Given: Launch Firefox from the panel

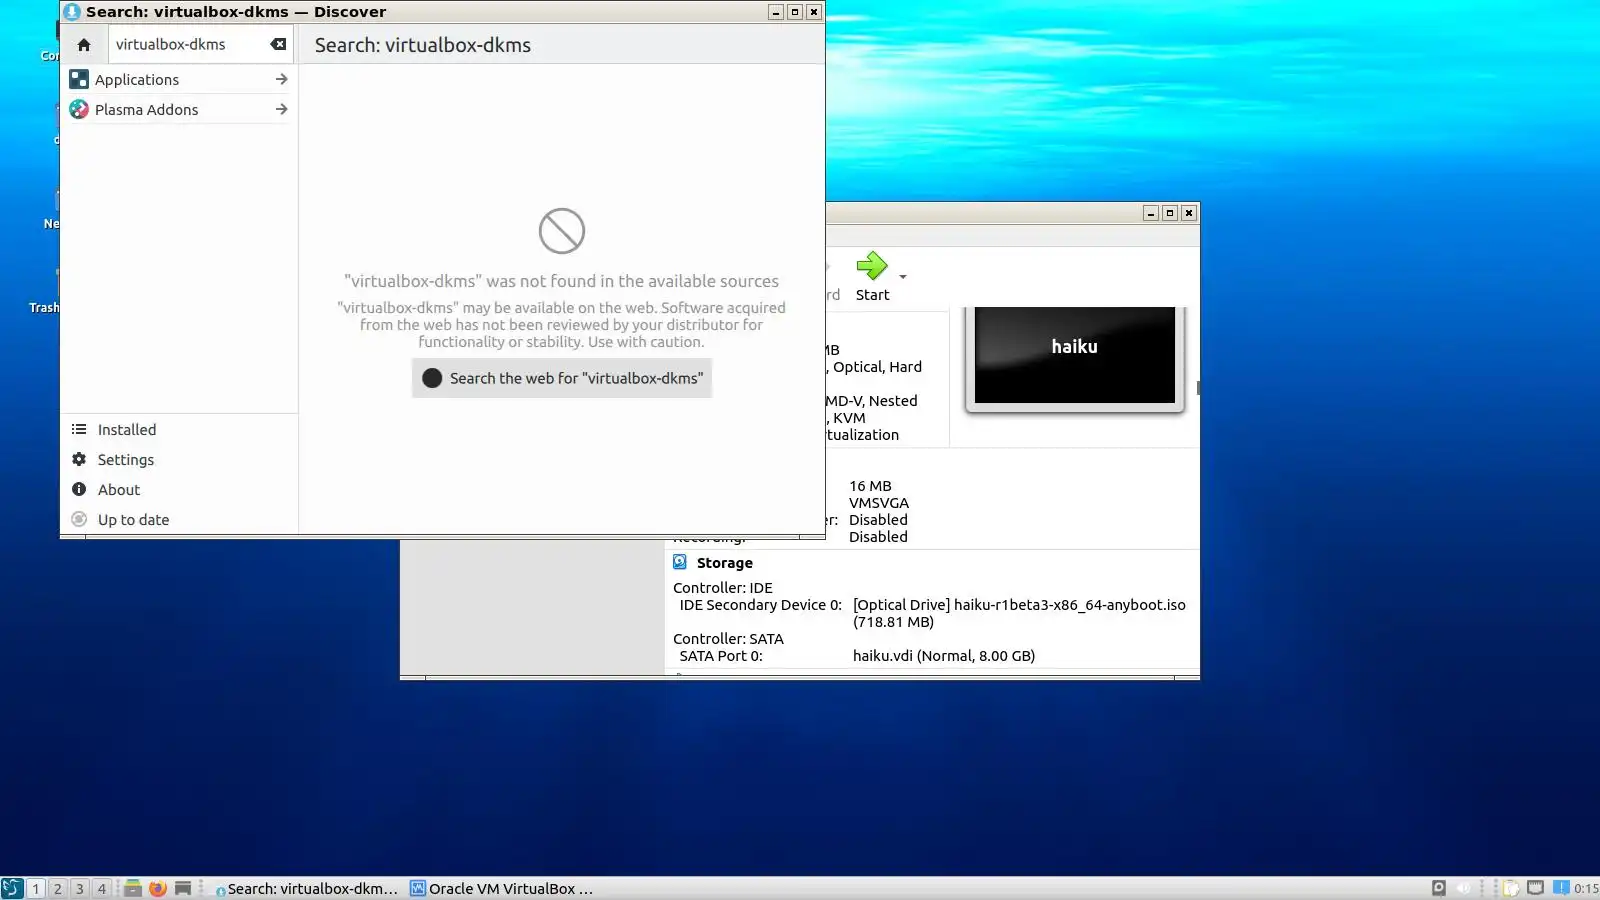Looking at the screenshot, I should click(x=158, y=888).
